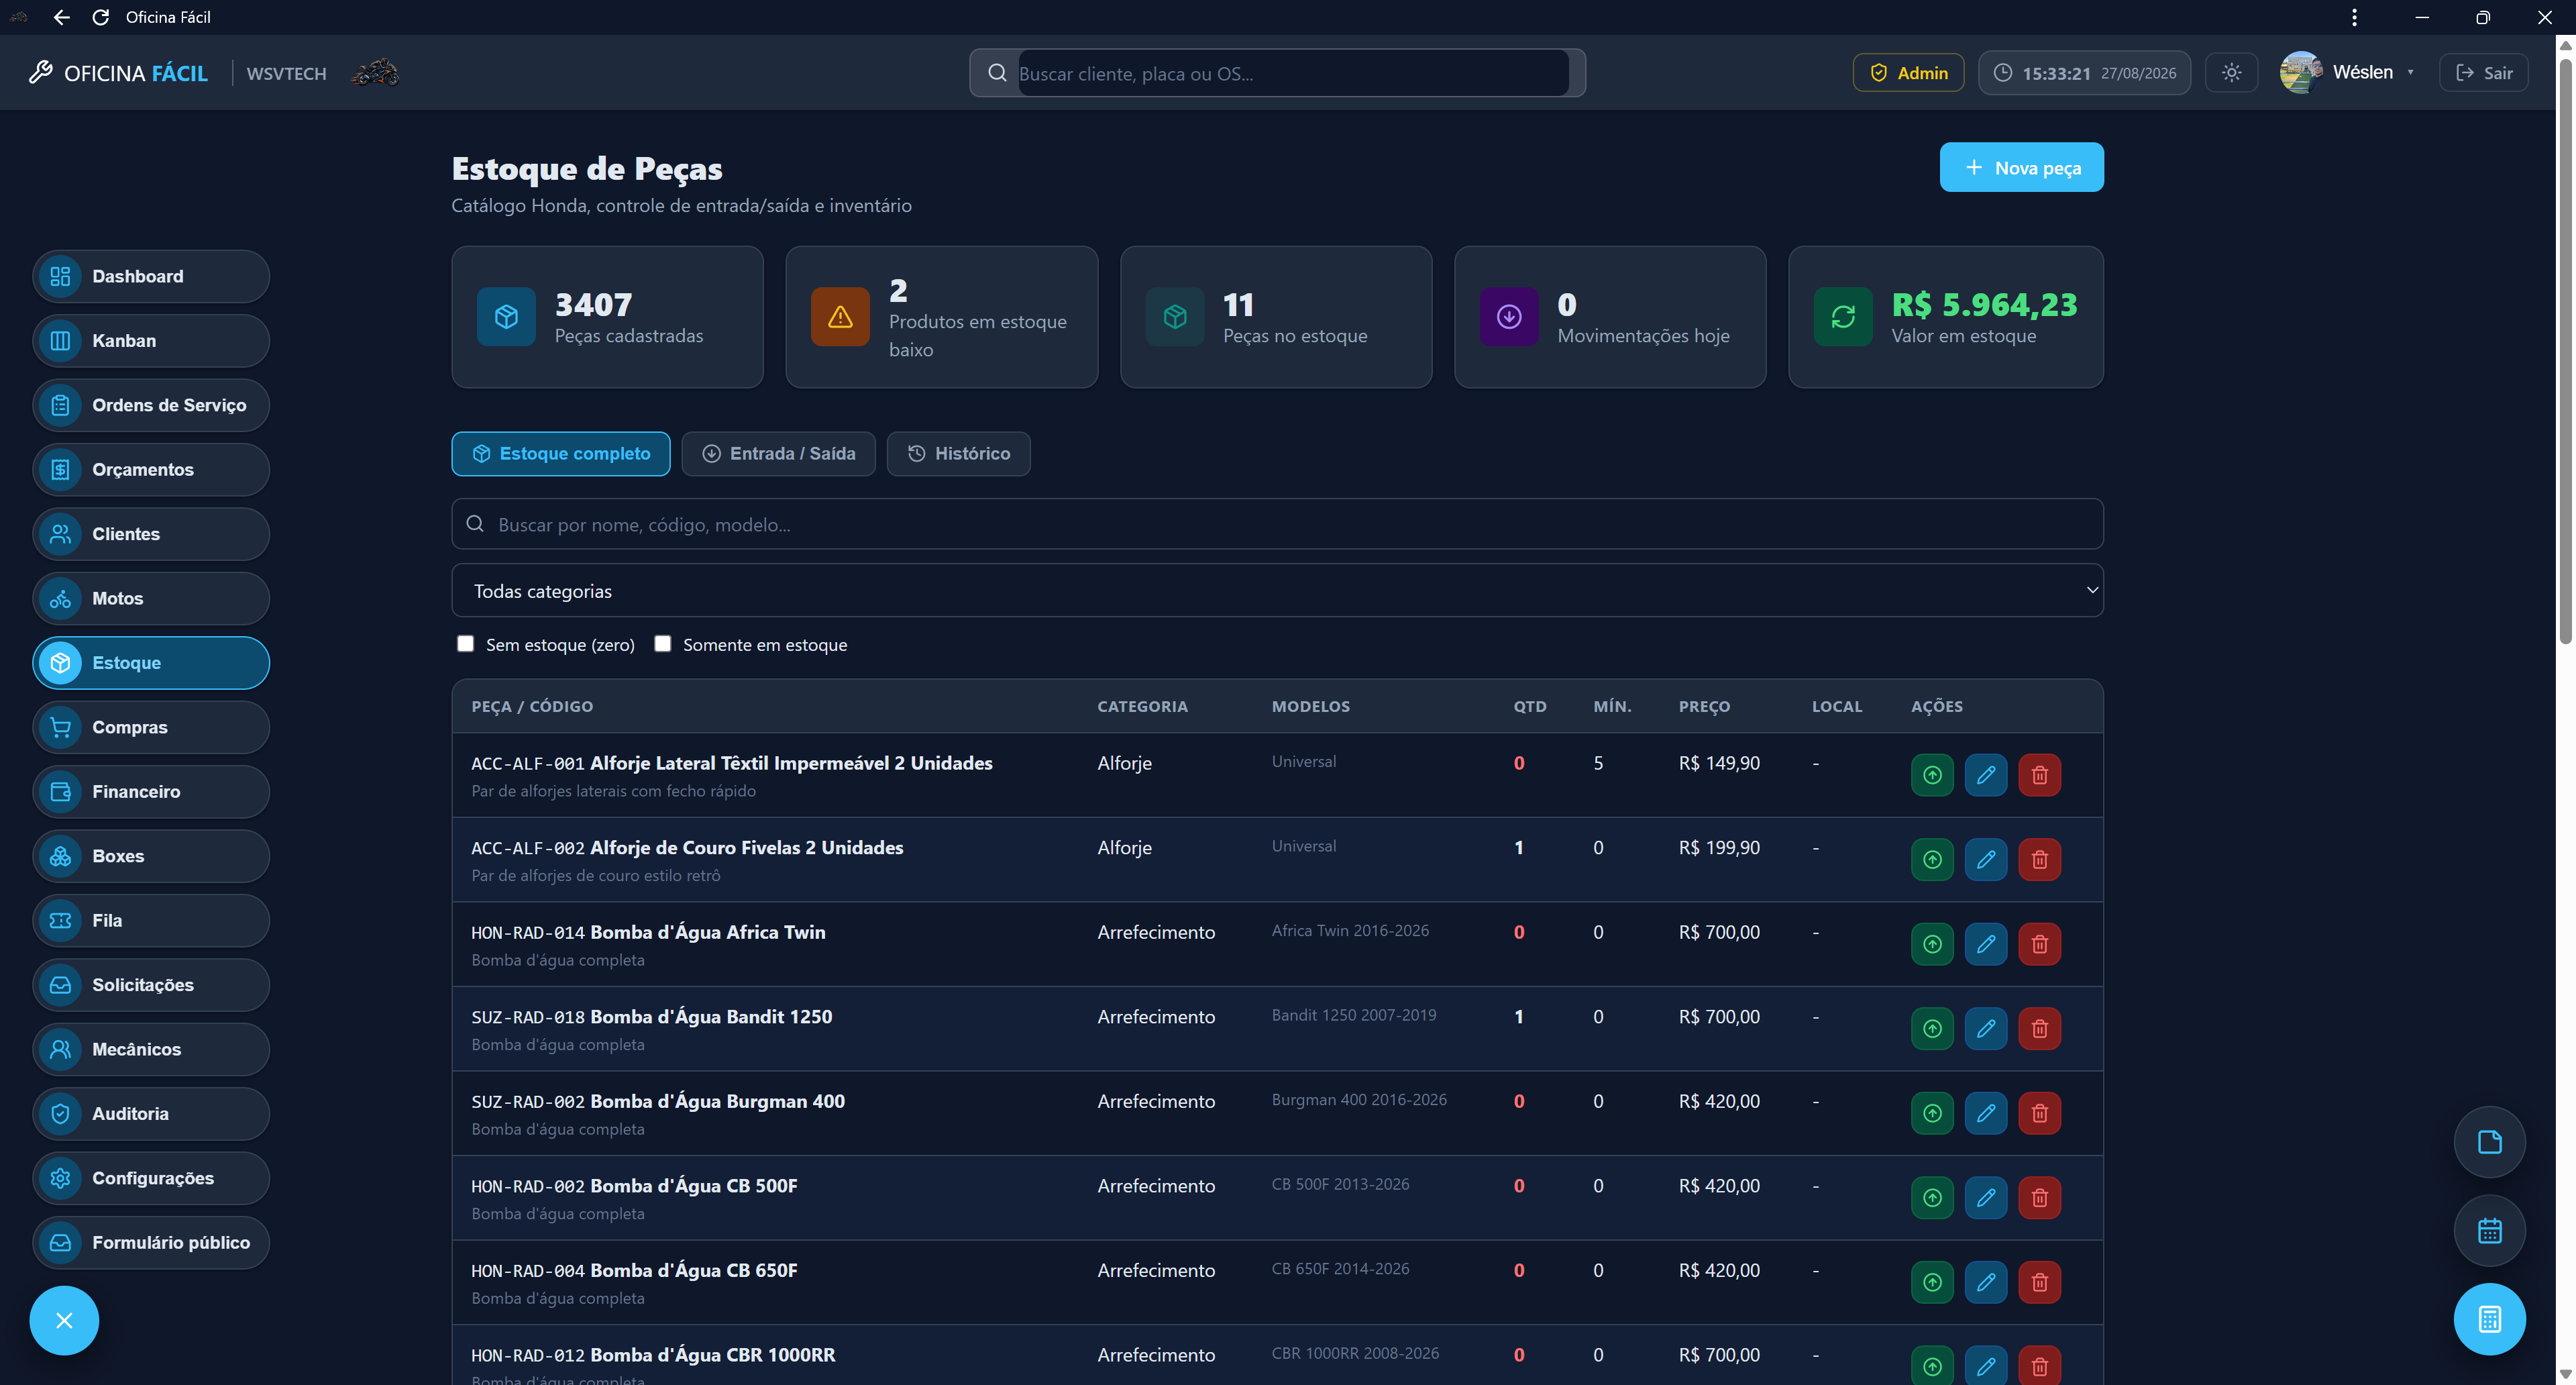Click the browser reload icon
The image size is (2576, 1385).
pos(100,17)
